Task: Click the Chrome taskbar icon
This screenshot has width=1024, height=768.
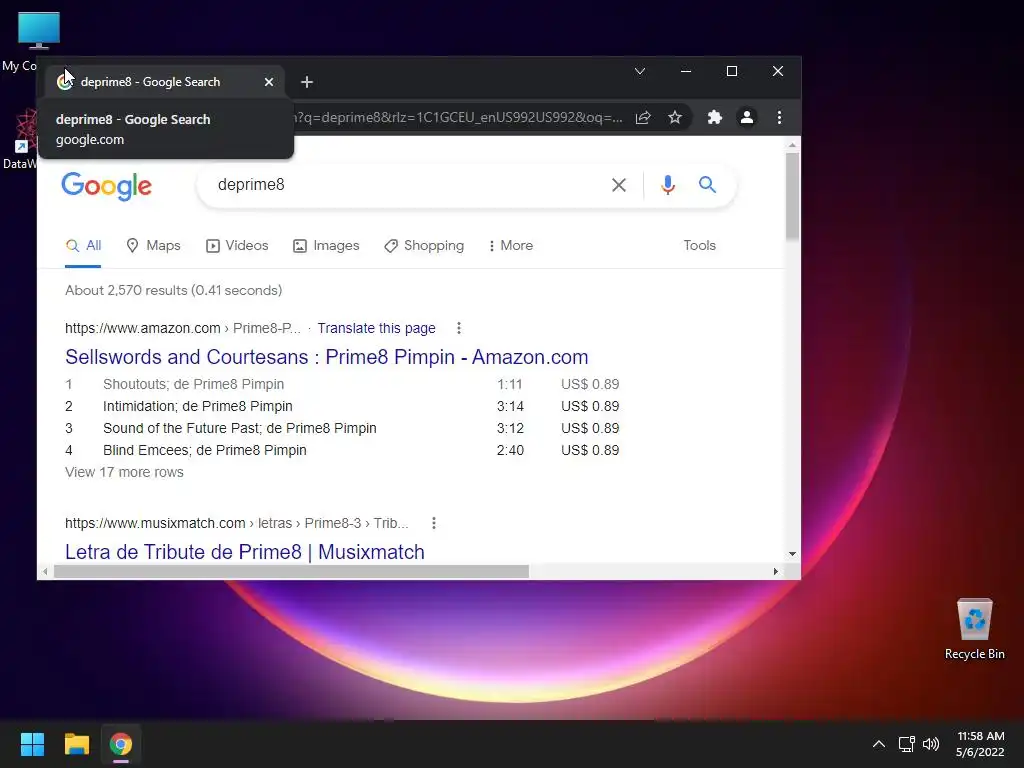Action: 121,744
